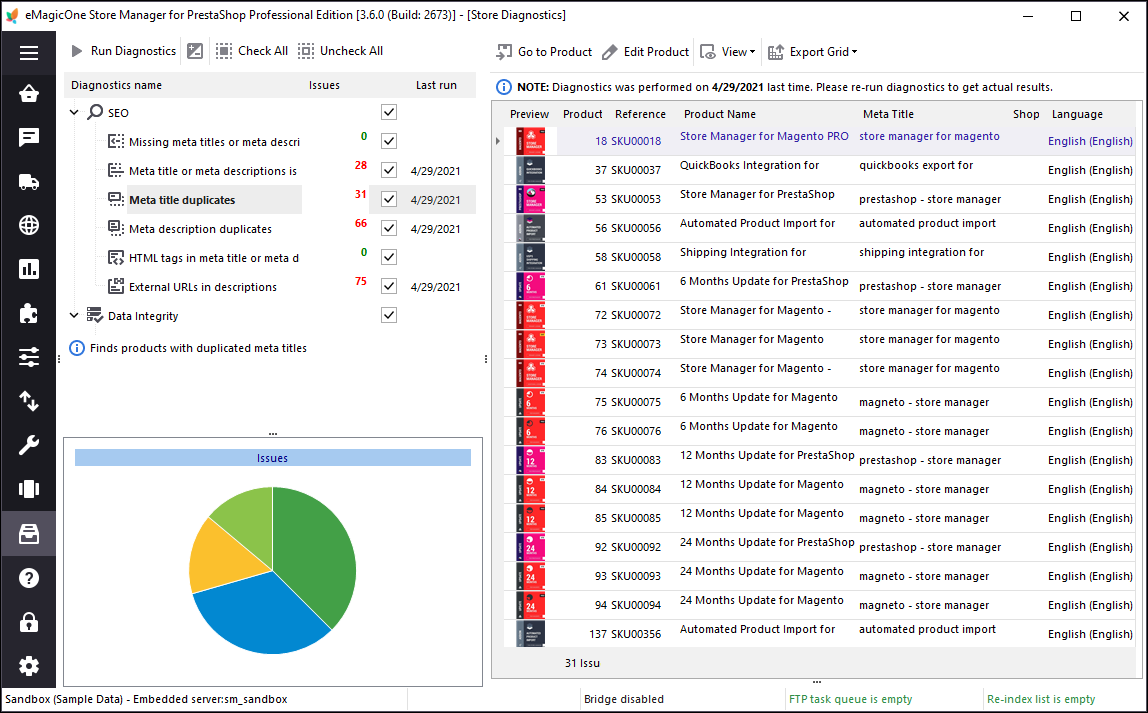
Task: Open the highlighted store diagnostics sidebar icon
Action: tap(29, 534)
